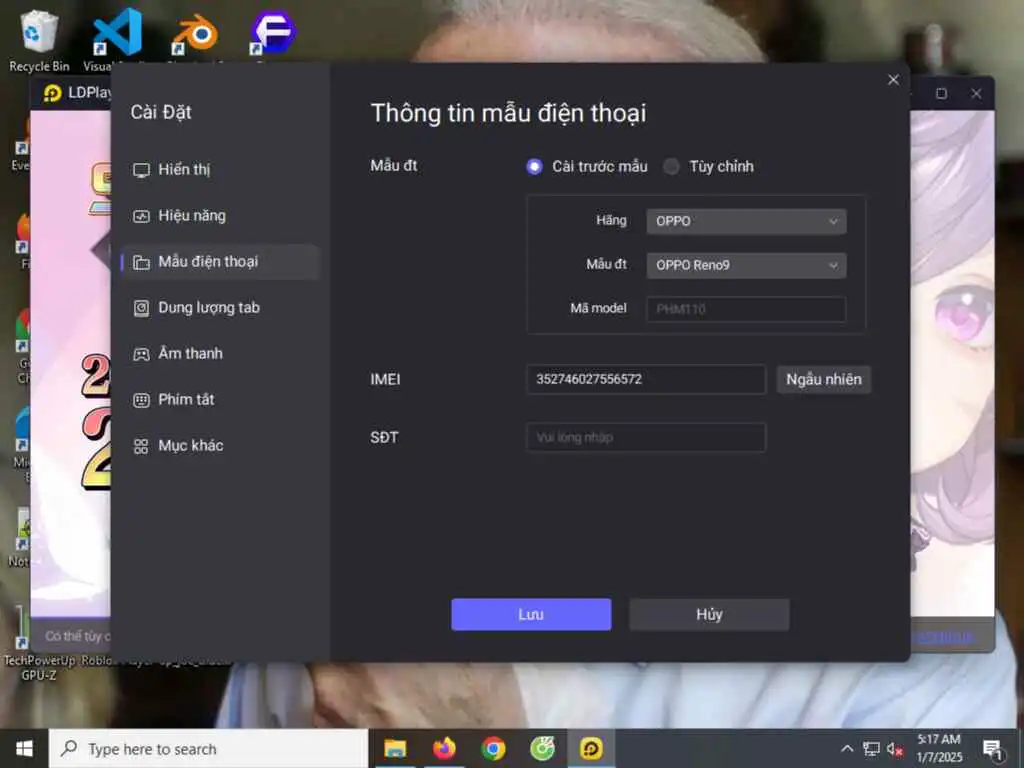Generate a random IMEI with Ngẫu nhiên
The width and height of the screenshot is (1024, 768).
tap(824, 379)
